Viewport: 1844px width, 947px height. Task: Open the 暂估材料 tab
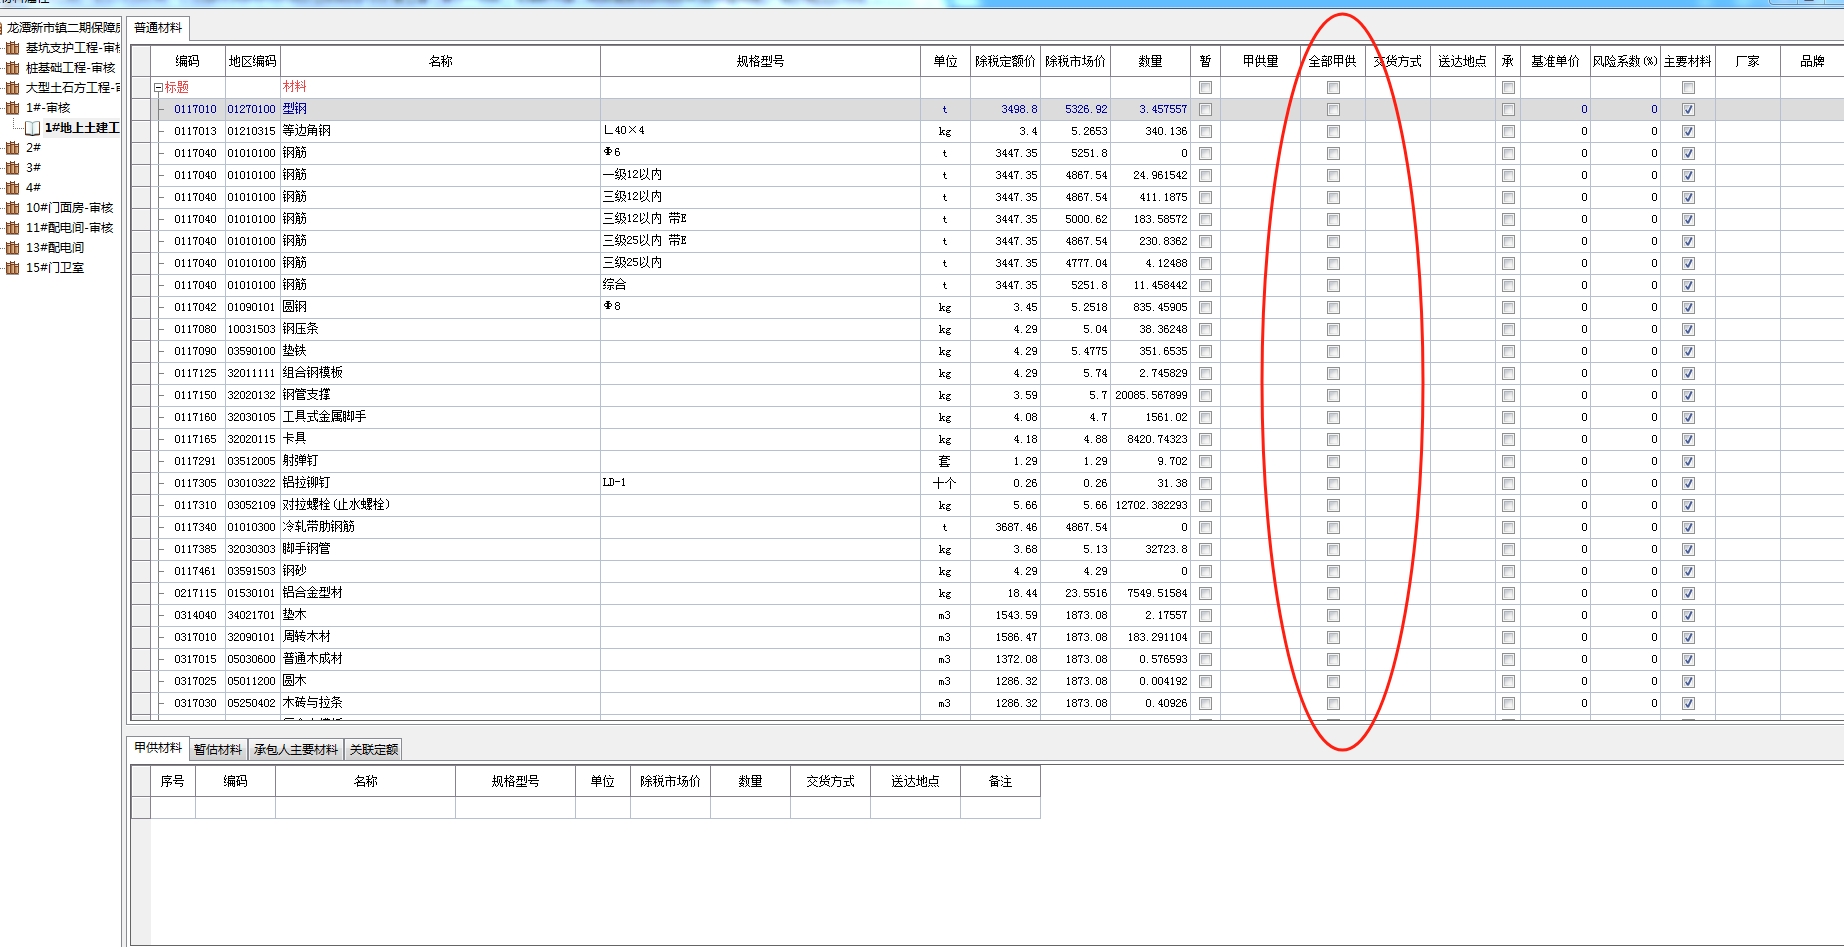point(218,749)
